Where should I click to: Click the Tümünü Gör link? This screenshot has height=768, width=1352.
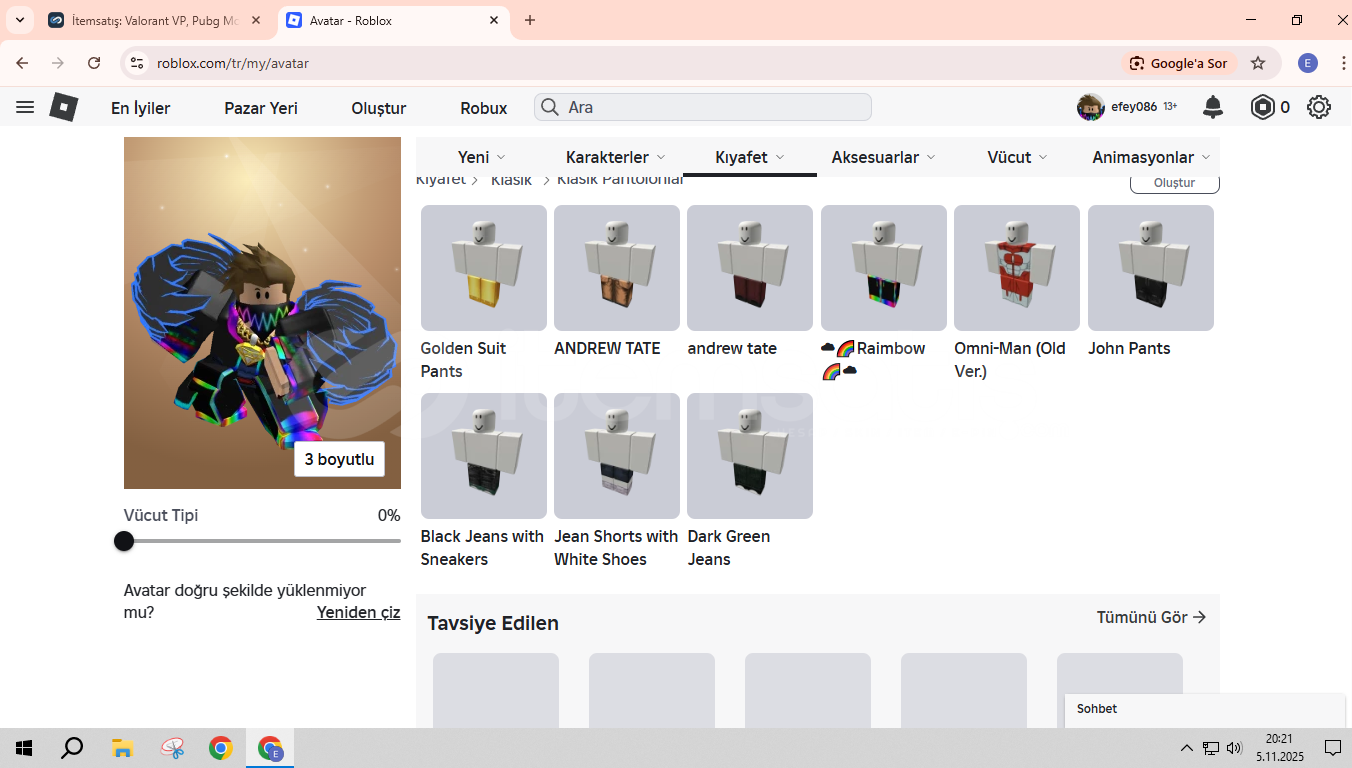[x=1151, y=617]
